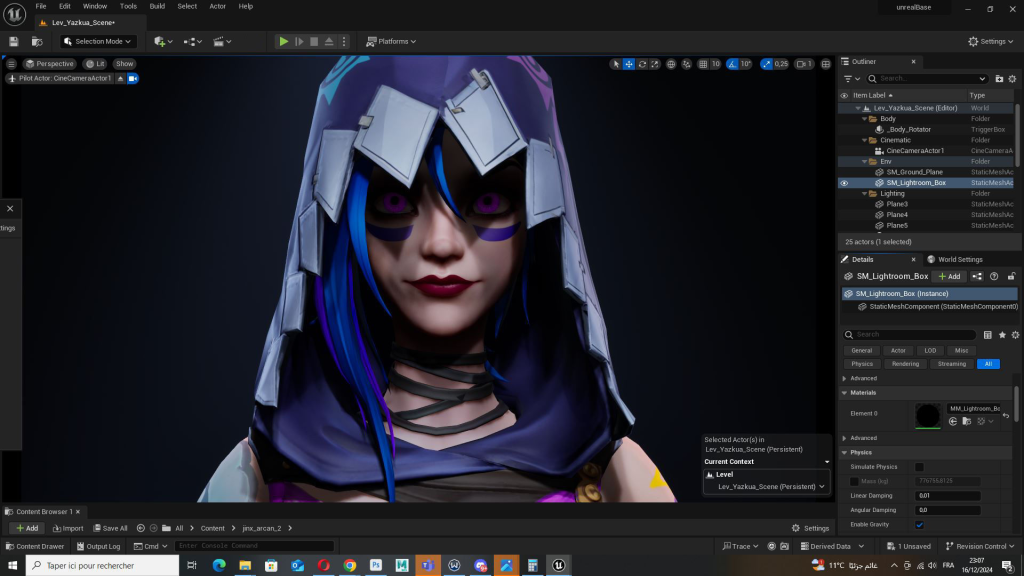The height and width of the screenshot is (576, 1024).
Task: Select the Physics filter in Details
Action: (862, 364)
